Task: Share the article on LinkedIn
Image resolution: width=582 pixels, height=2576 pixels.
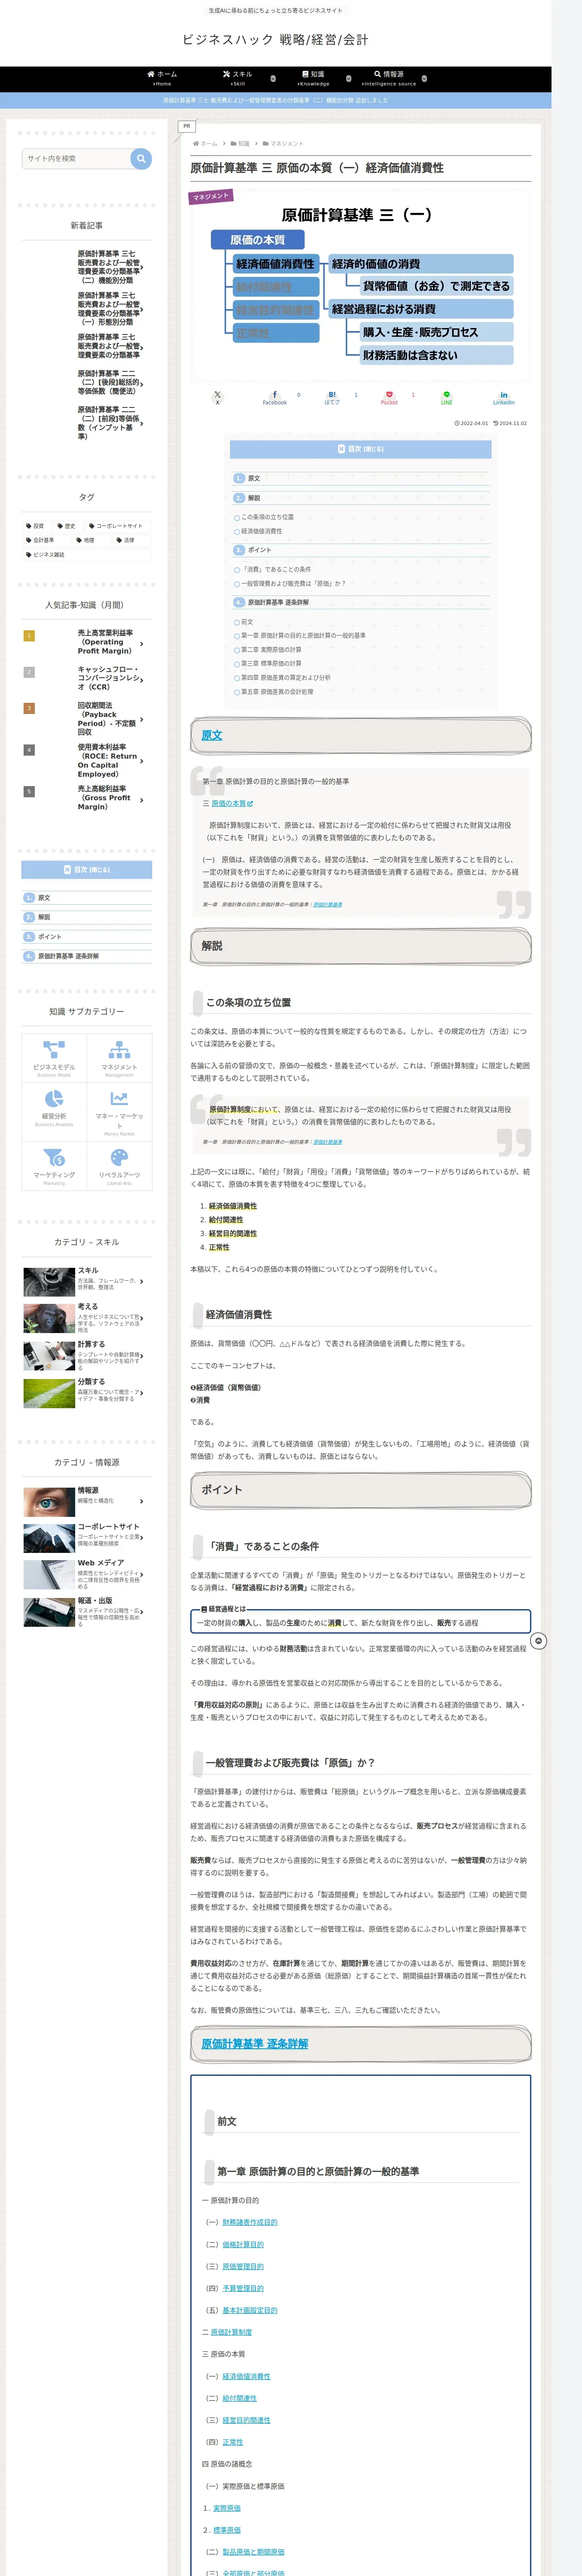Action: tap(504, 398)
